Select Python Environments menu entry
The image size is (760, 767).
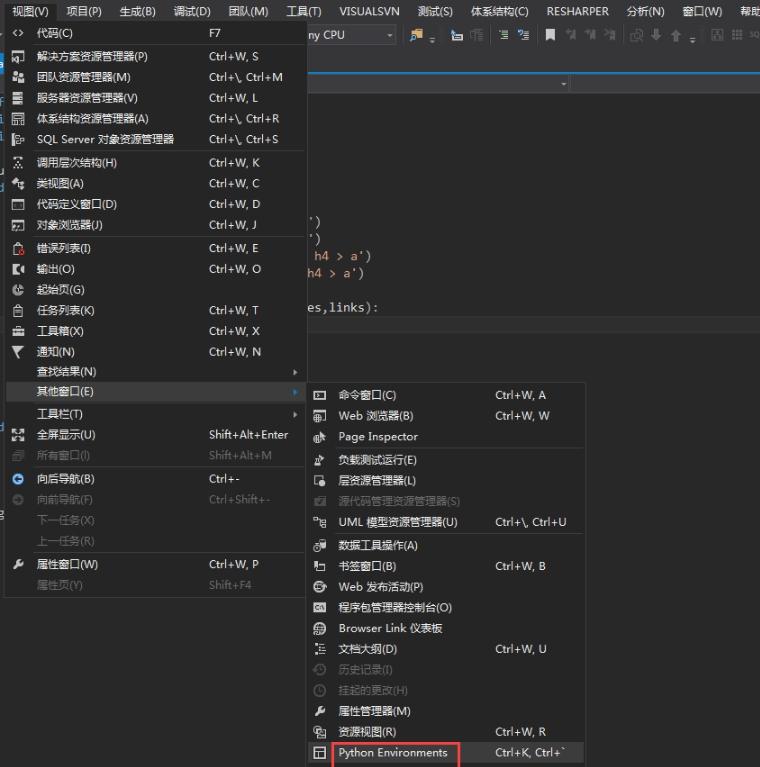click(393, 753)
